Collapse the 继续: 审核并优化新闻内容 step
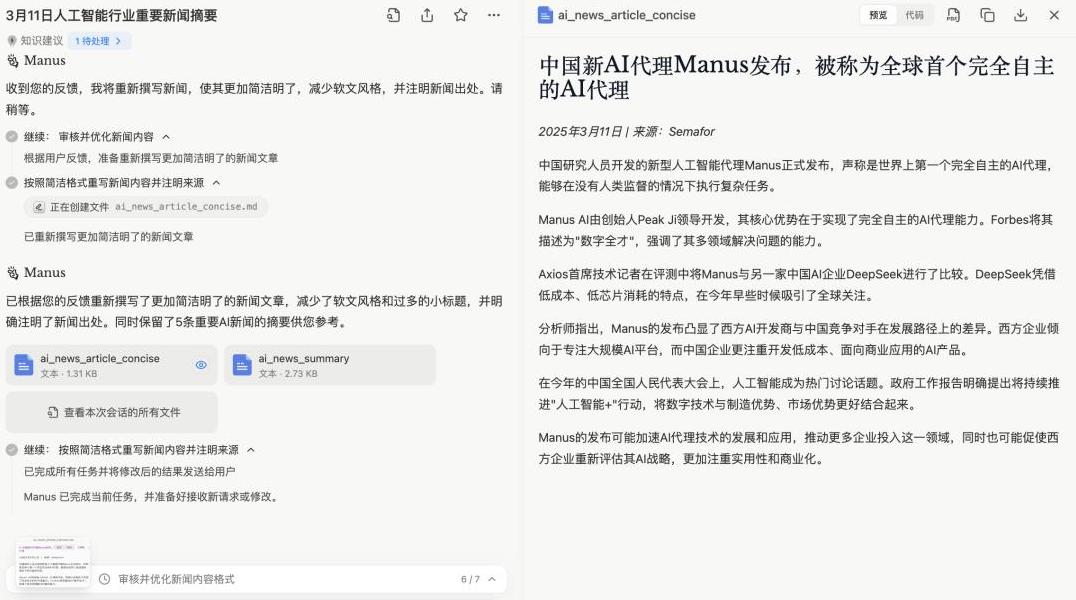This screenshot has width=1076, height=600. point(166,137)
